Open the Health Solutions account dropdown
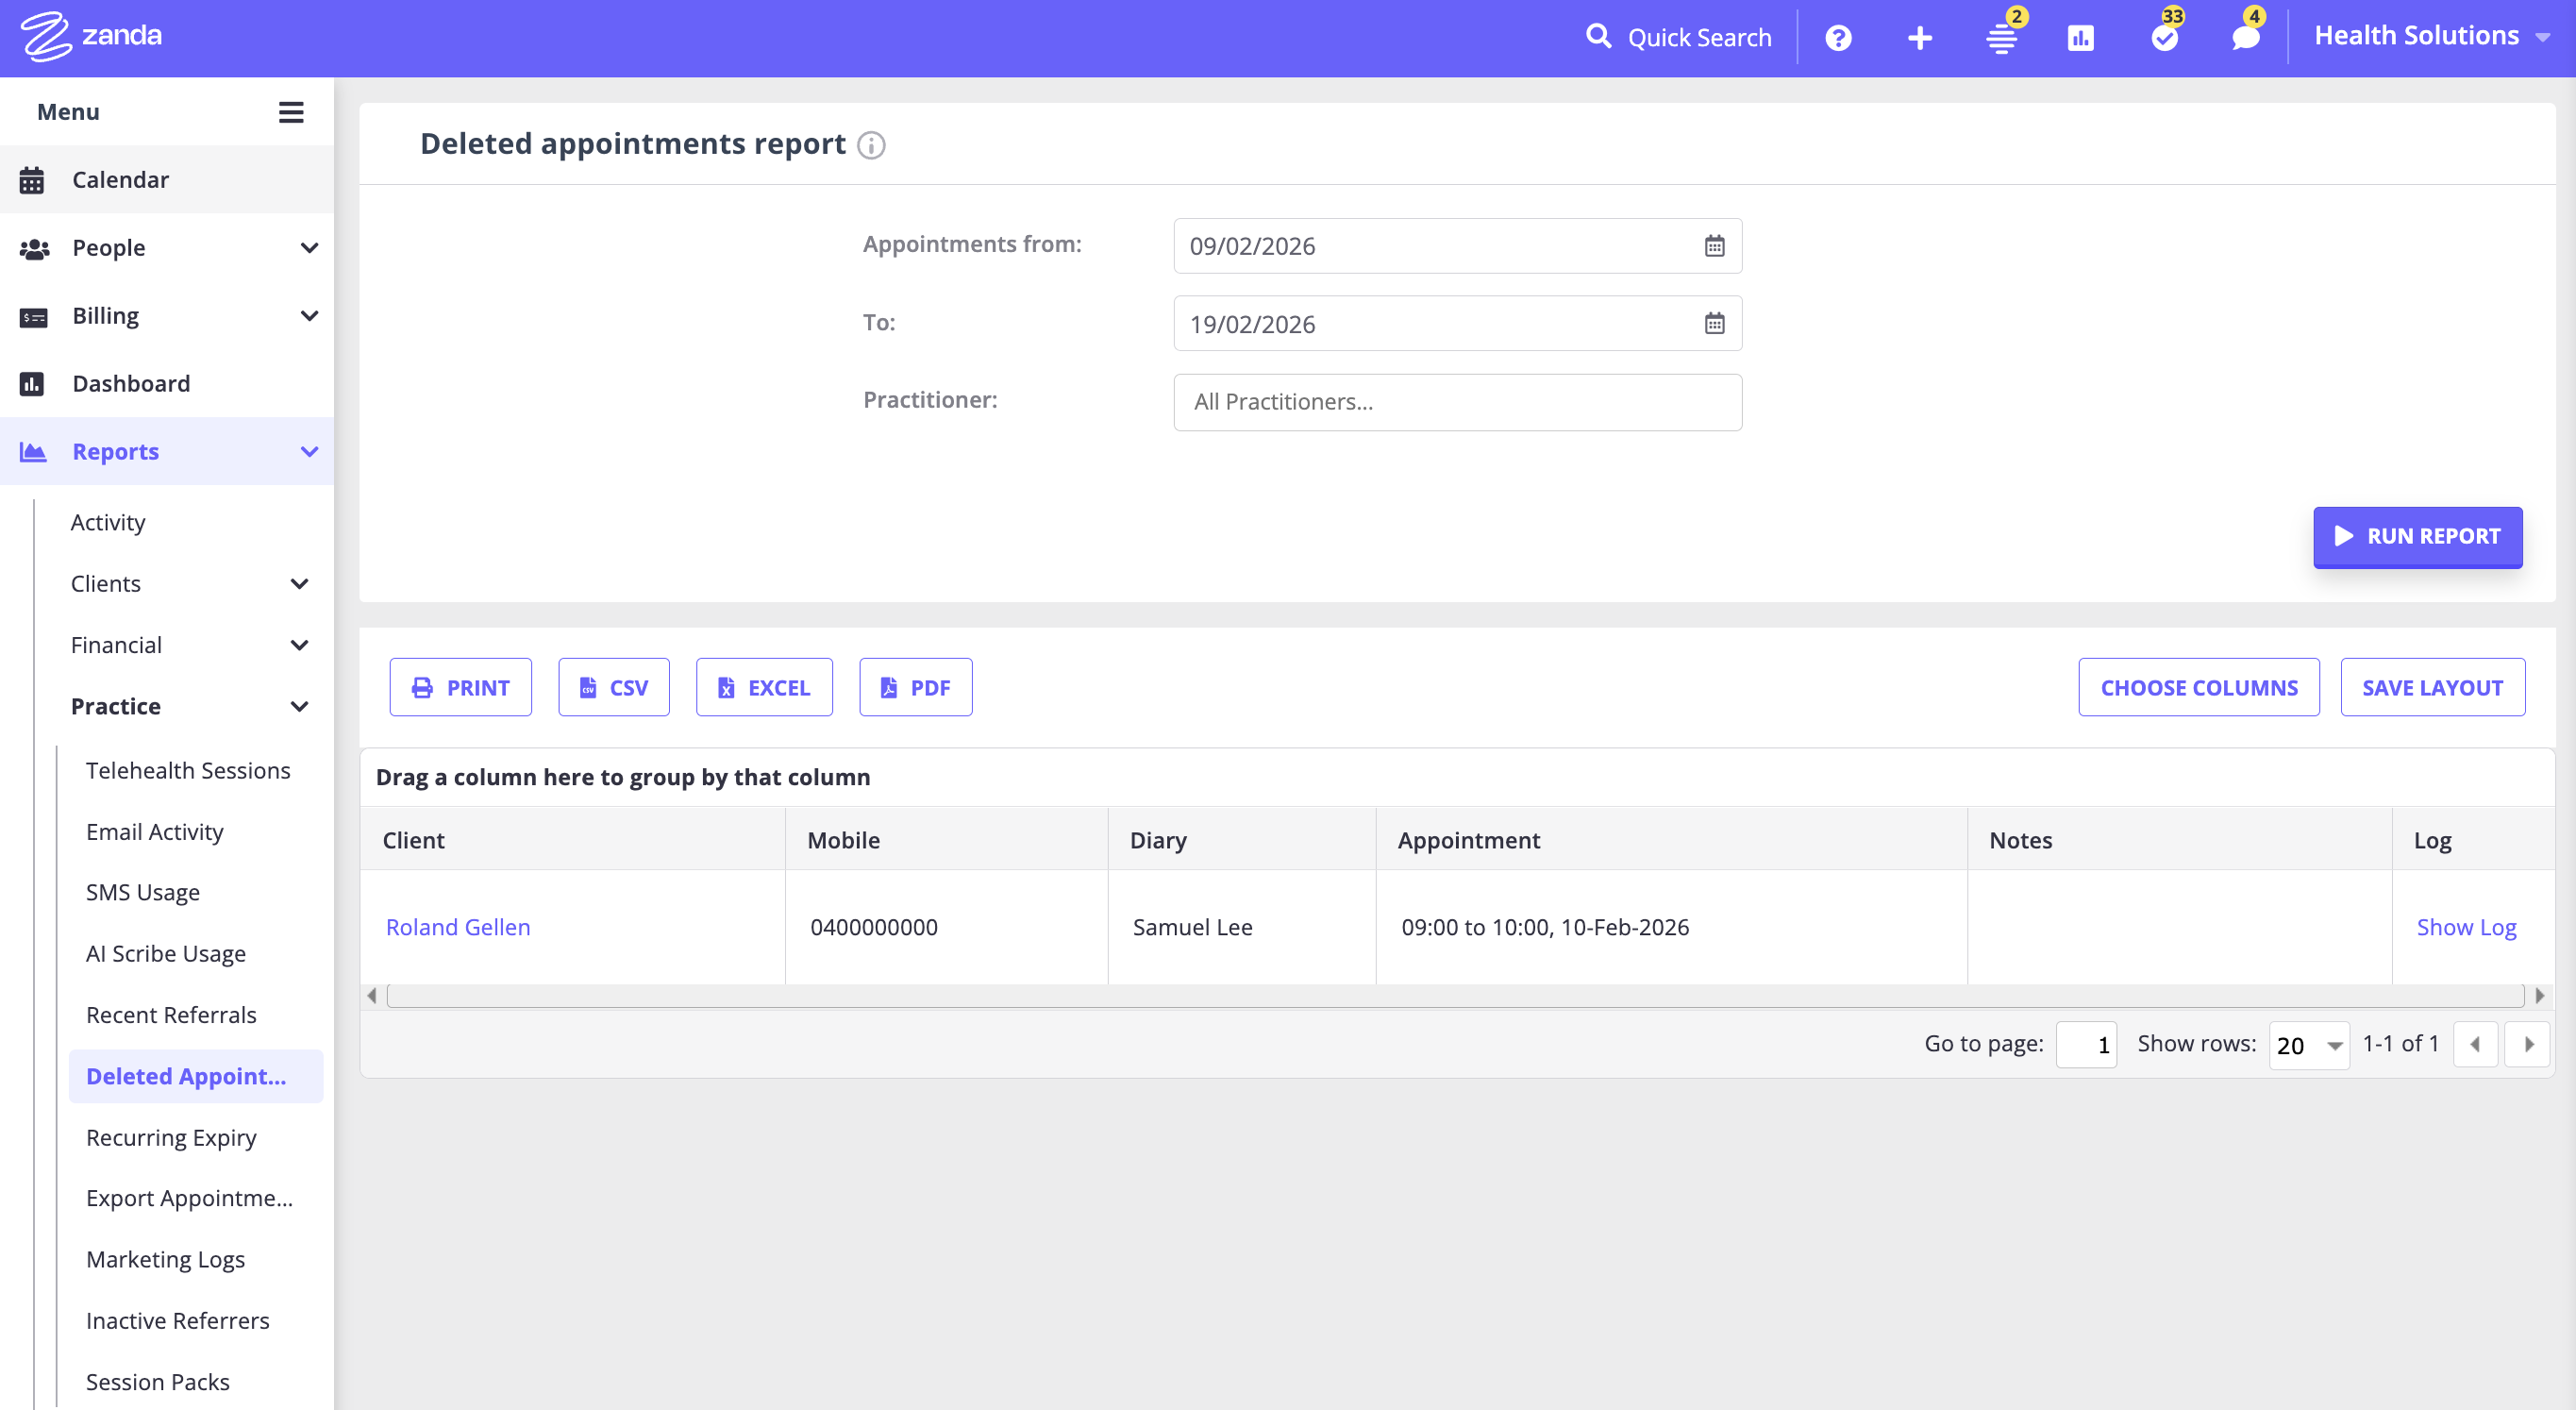This screenshot has height=1410, width=2576. pyautogui.click(x=2430, y=36)
